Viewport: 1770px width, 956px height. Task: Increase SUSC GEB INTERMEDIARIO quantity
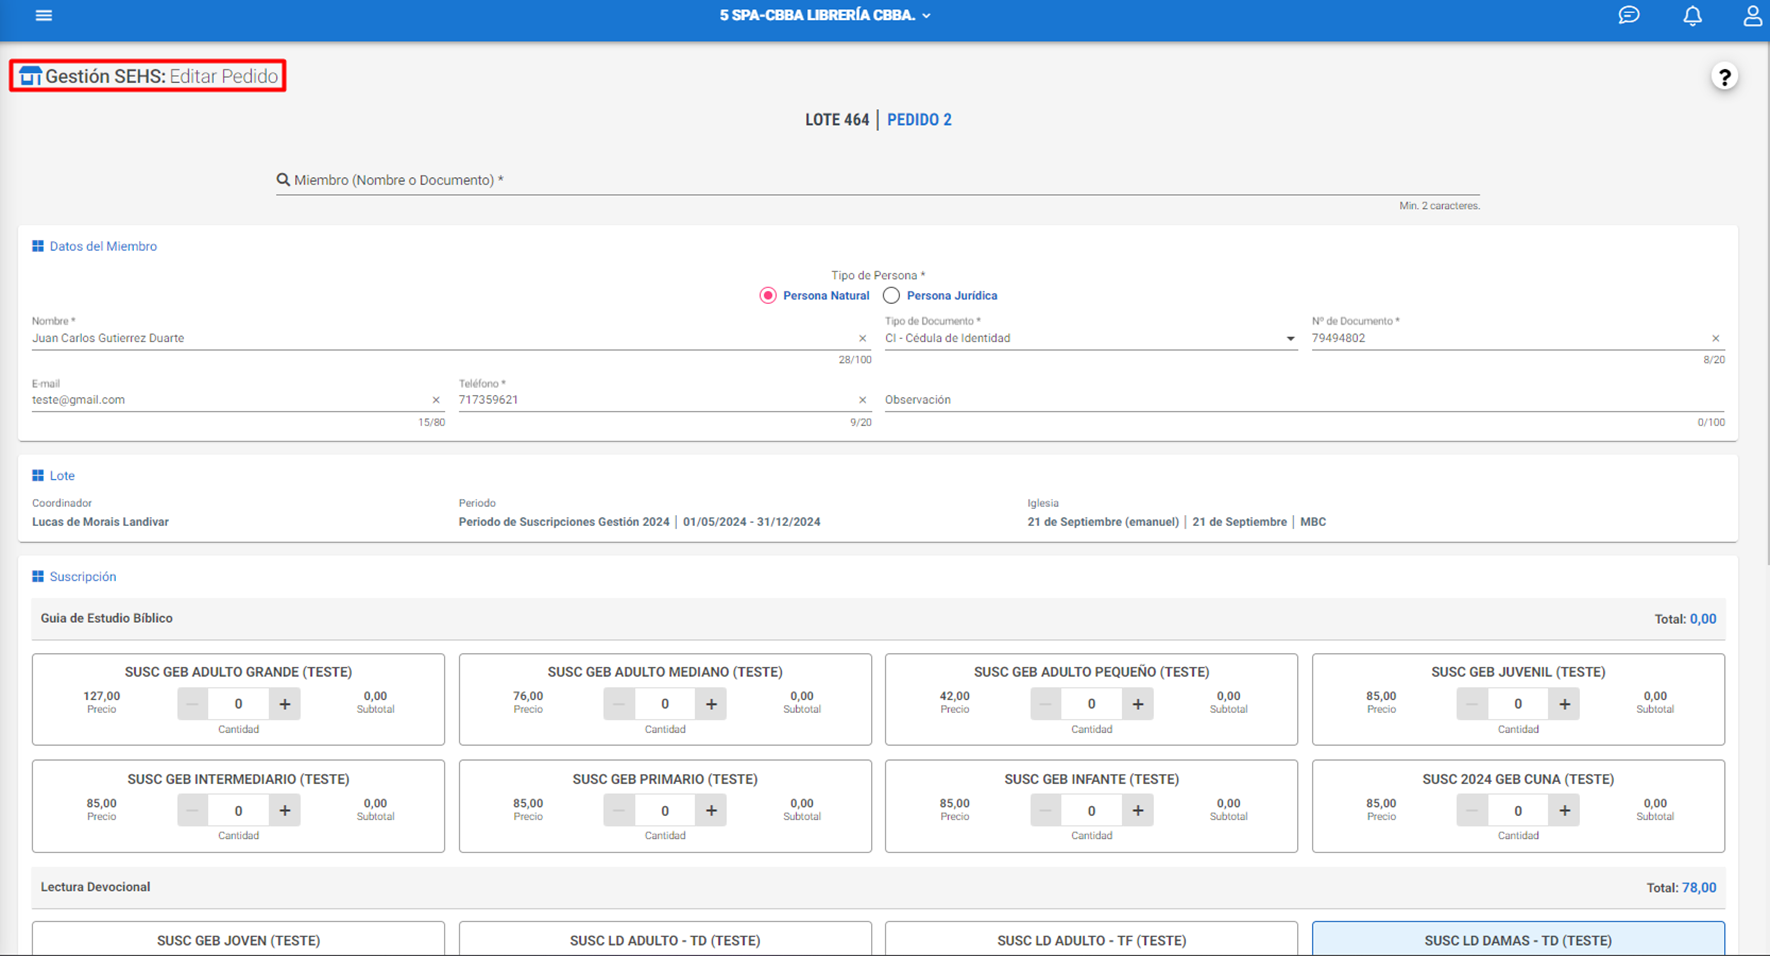285,810
